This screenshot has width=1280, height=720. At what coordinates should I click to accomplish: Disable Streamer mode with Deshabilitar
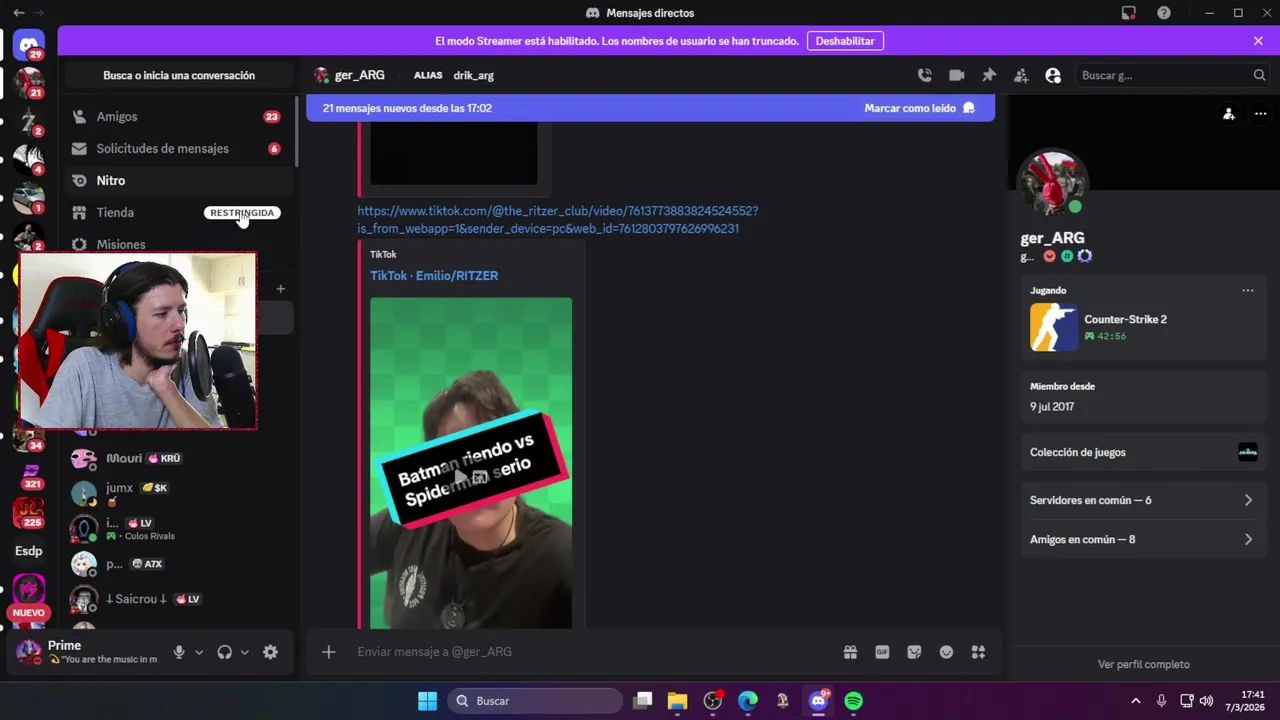pos(845,41)
